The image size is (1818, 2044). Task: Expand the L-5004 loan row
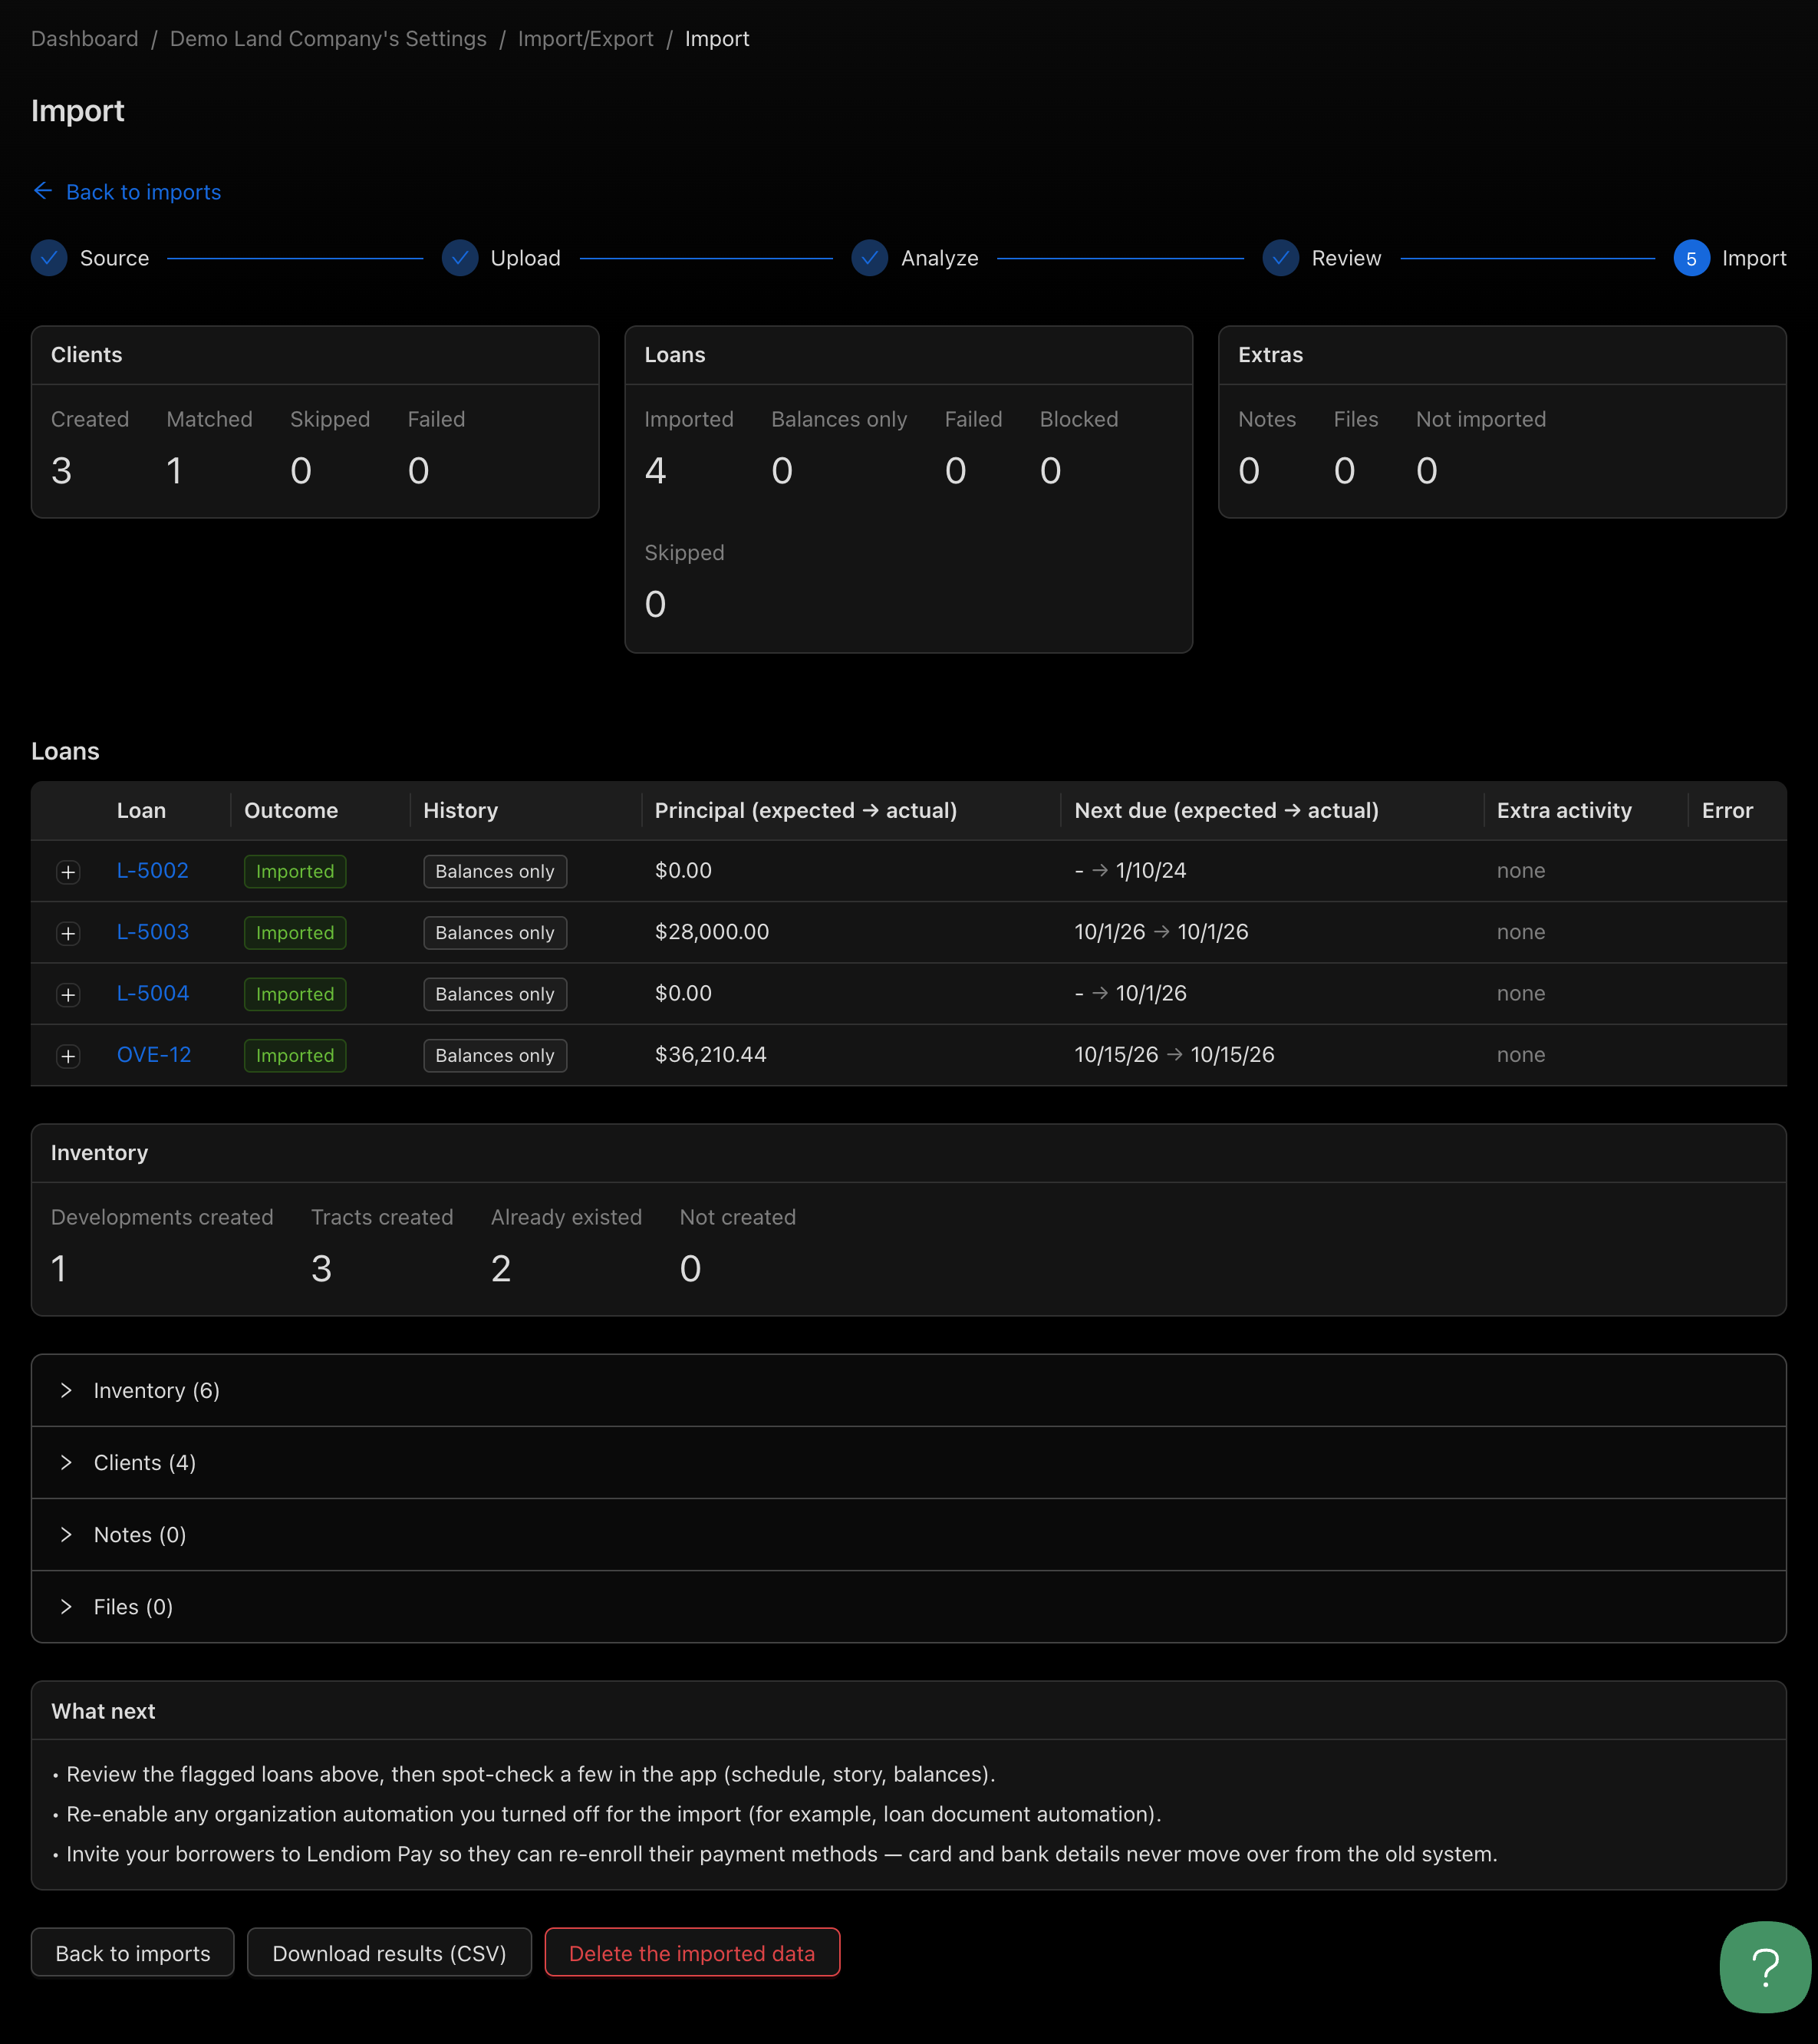pyautogui.click(x=68, y=995)
